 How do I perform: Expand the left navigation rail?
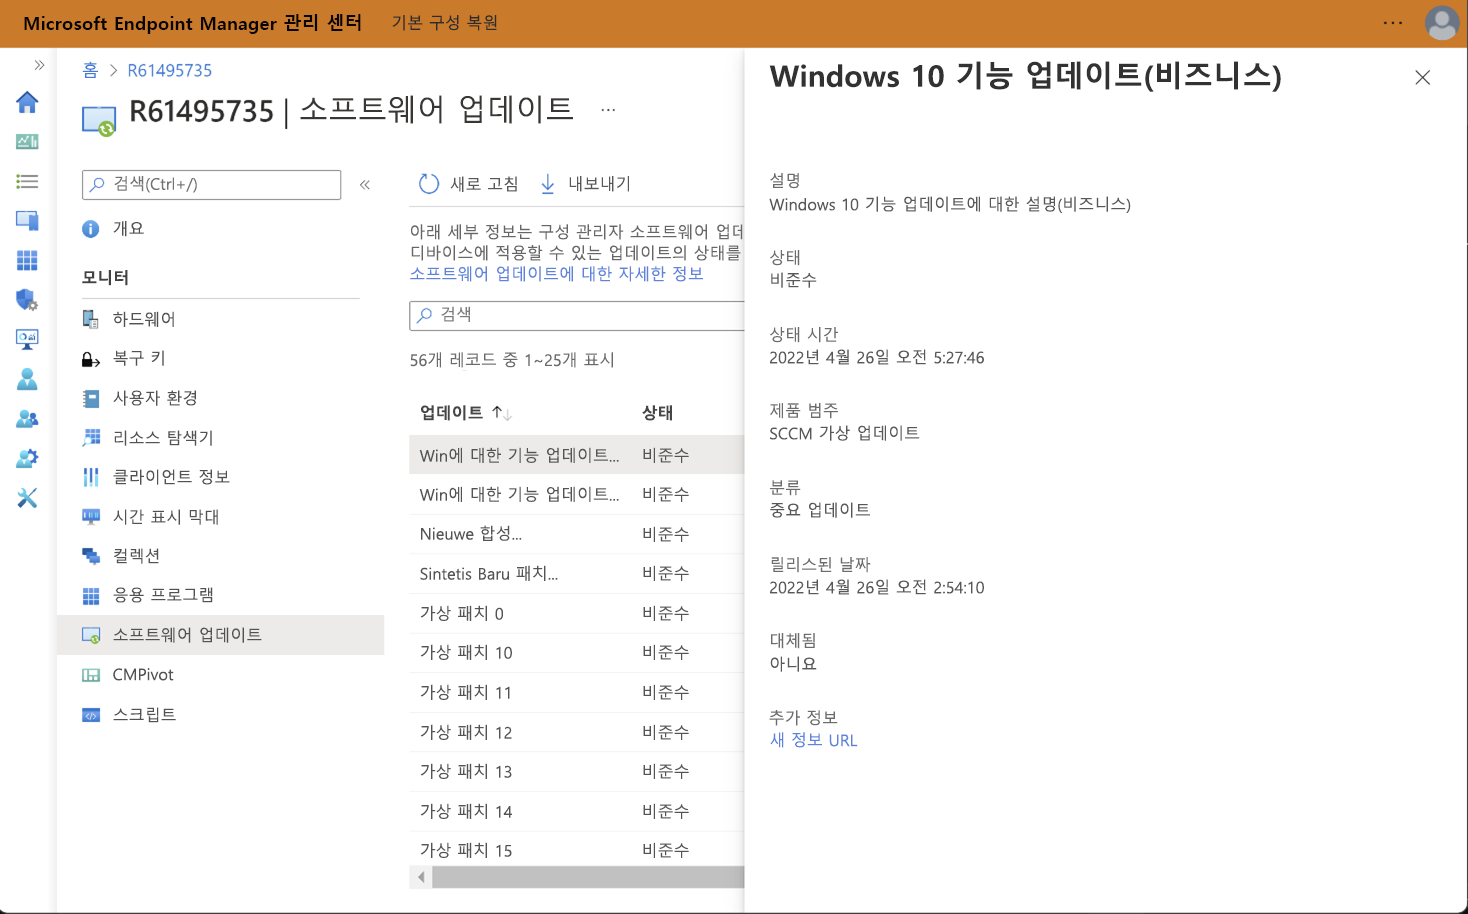tap(39, 65)
